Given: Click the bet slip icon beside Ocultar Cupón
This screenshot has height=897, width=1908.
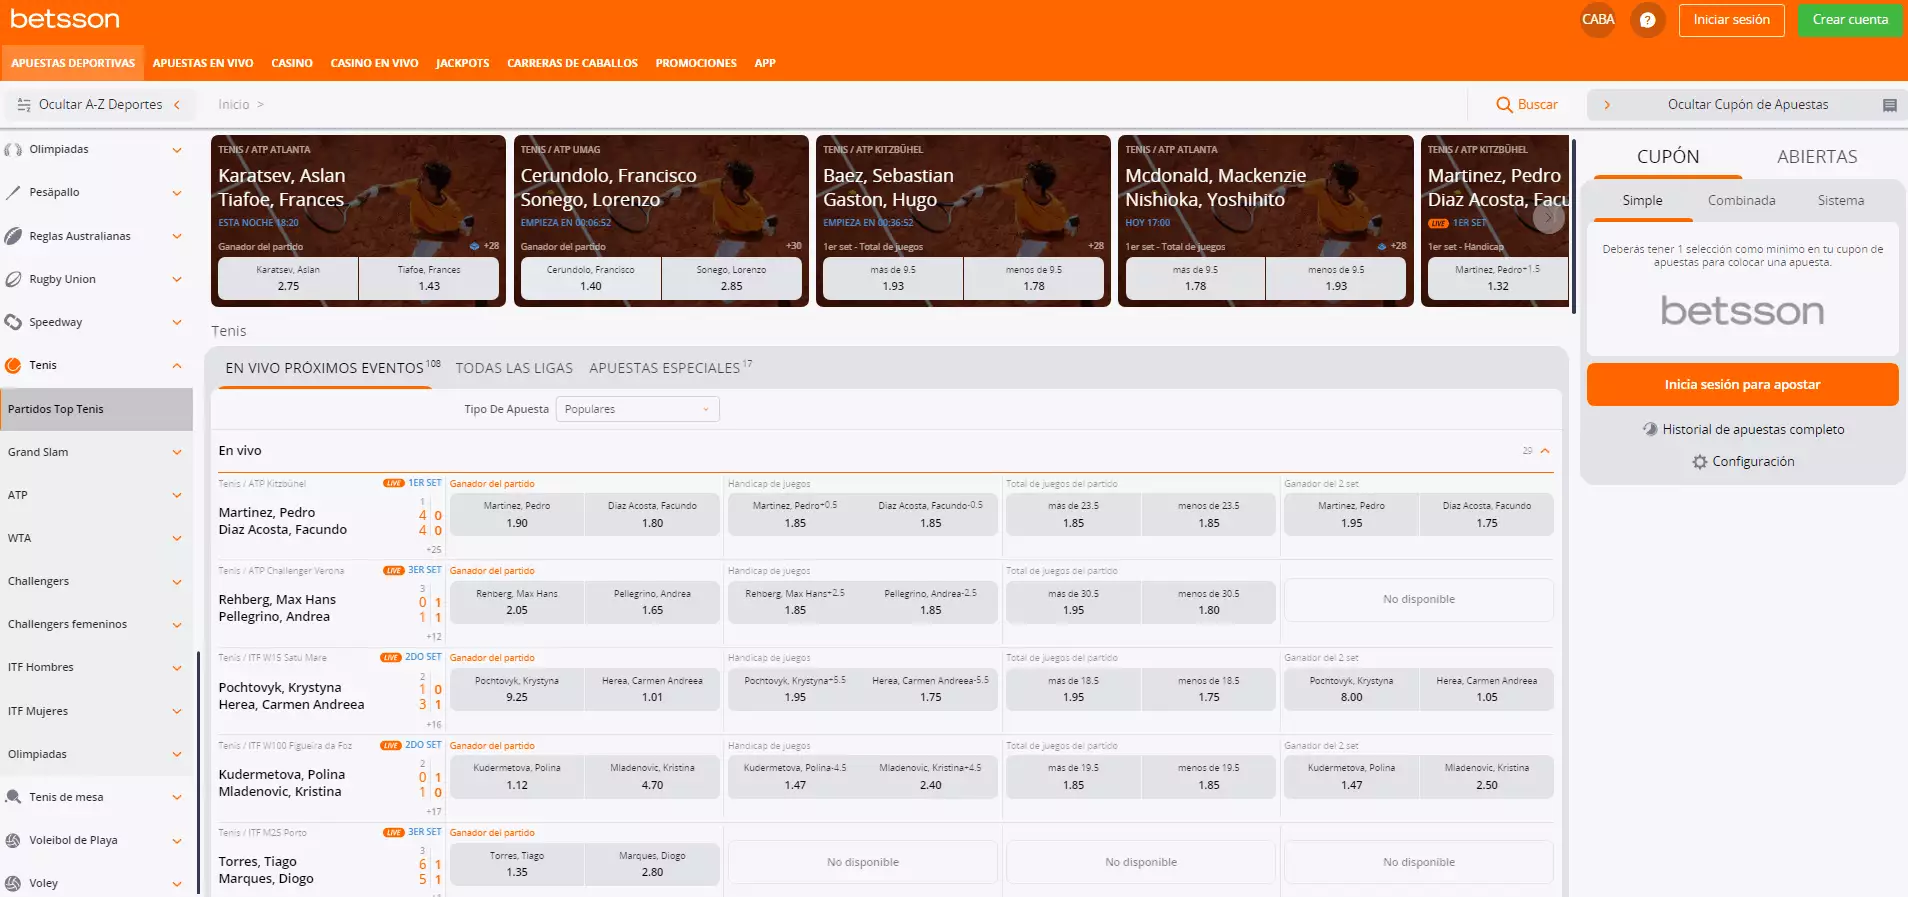Looking at the screenshot, I should tap(1889, 105).
